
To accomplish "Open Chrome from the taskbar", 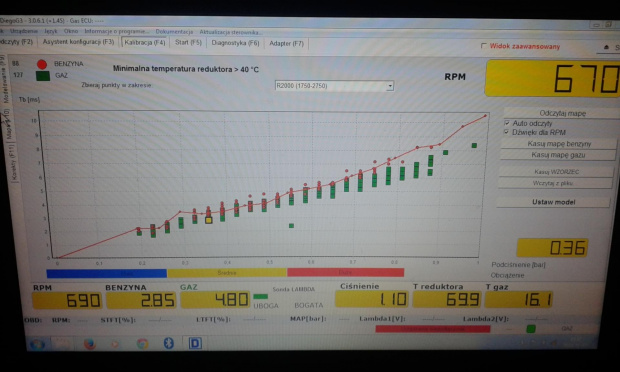I will tap(142, 344).
